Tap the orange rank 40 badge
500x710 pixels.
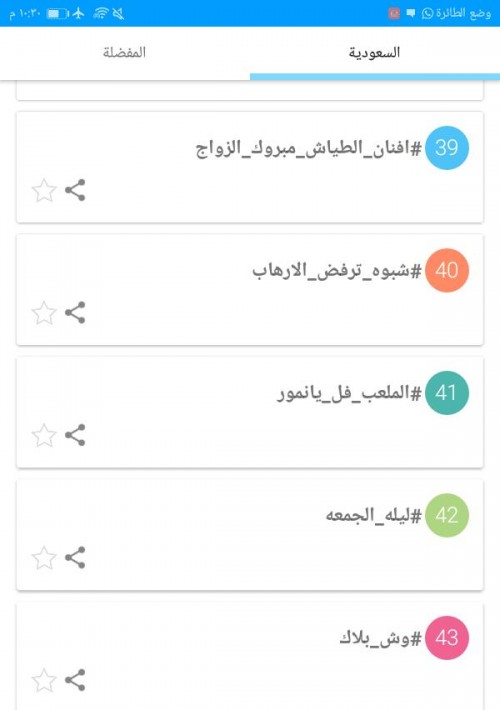[x=447, y=270]
